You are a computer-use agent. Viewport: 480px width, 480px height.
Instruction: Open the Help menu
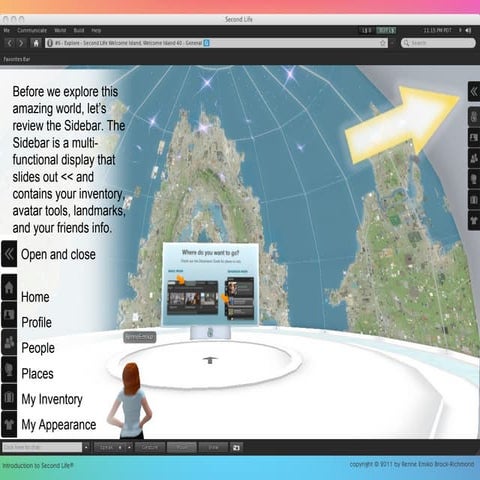point(96,30)
